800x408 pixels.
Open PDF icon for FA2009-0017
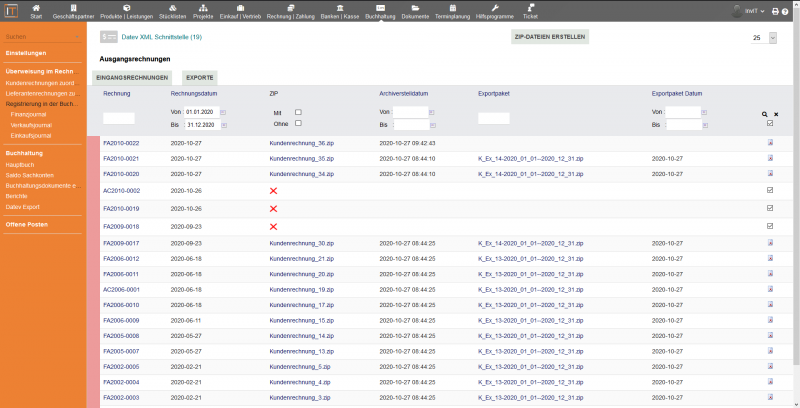click(770, 243)
